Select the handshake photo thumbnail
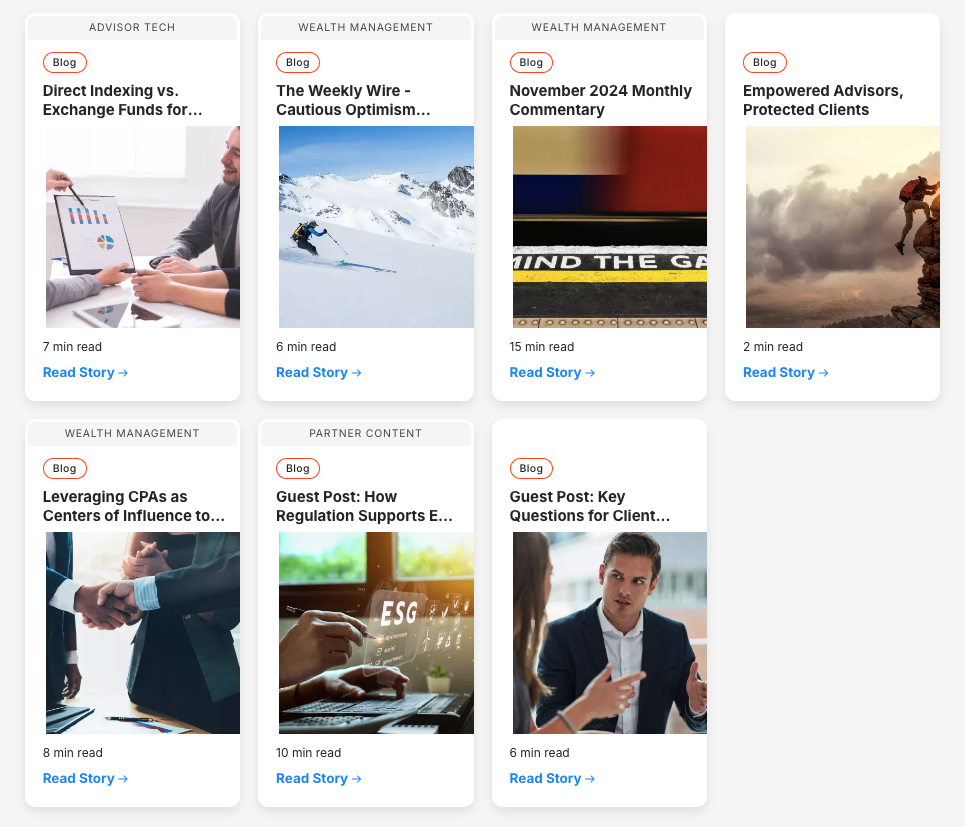 click(143, 633)
